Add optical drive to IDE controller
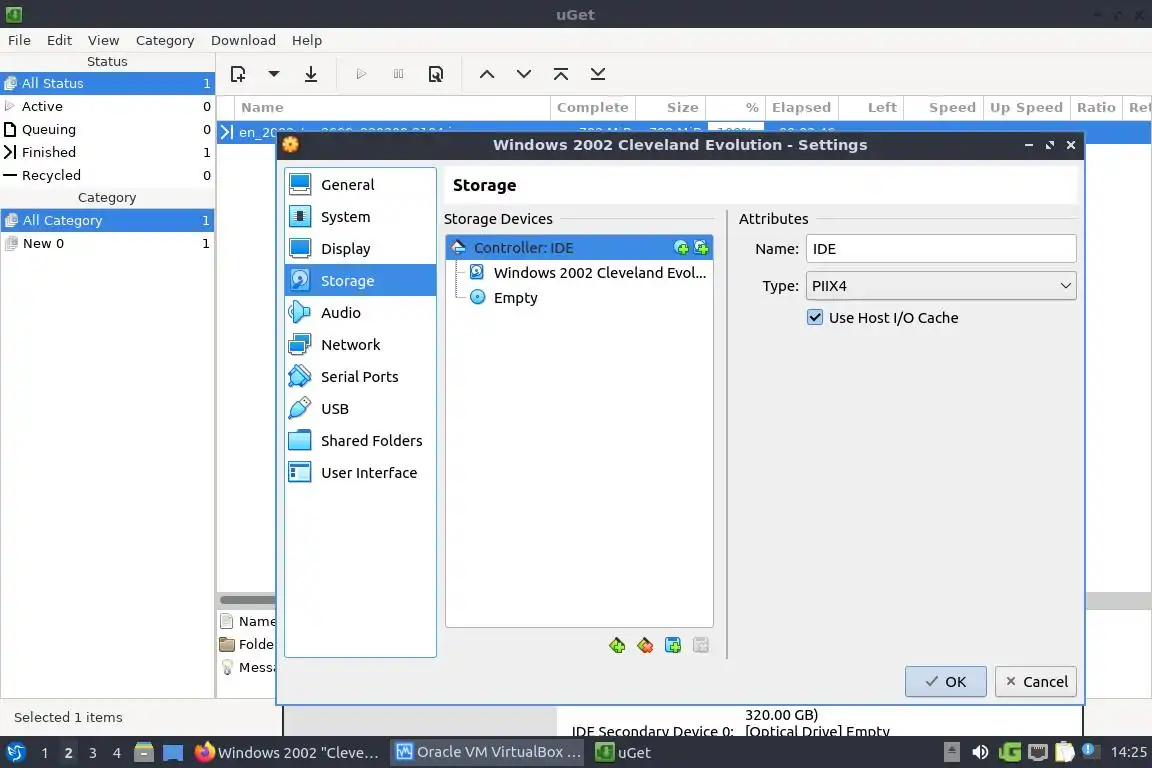Image resolution: width=1152 pixels, height=768 pixels. pos(681,248)
